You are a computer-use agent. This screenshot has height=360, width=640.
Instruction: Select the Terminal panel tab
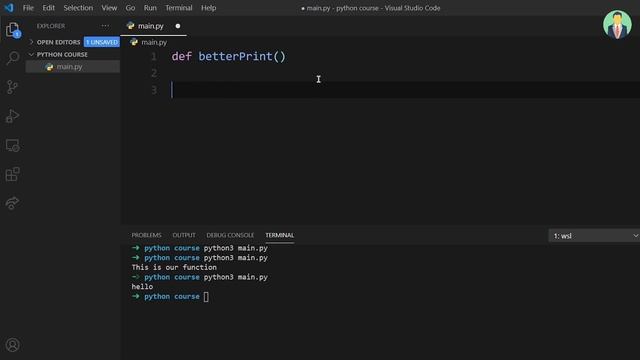(280, 235)
